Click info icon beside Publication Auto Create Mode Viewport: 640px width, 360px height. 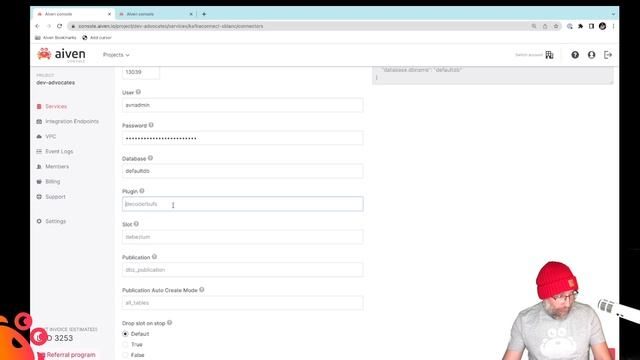pos(202,290)
